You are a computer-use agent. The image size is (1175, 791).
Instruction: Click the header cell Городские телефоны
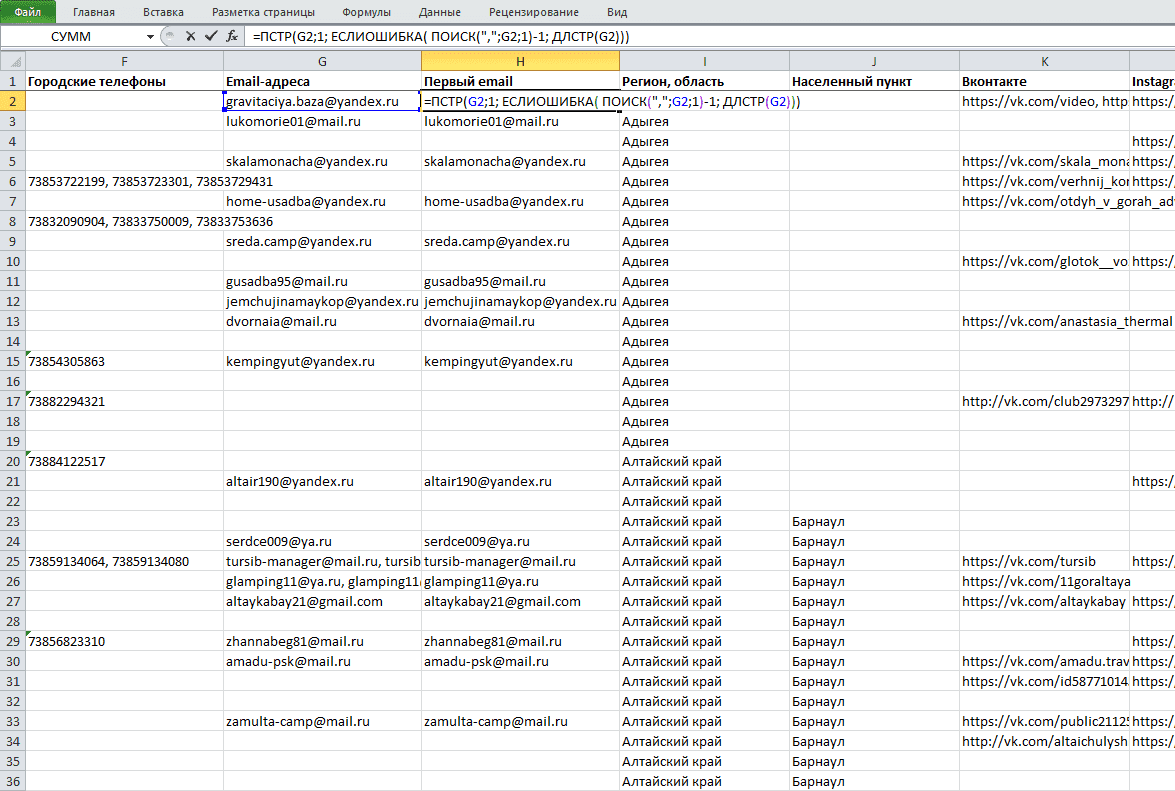click(124, 82)
